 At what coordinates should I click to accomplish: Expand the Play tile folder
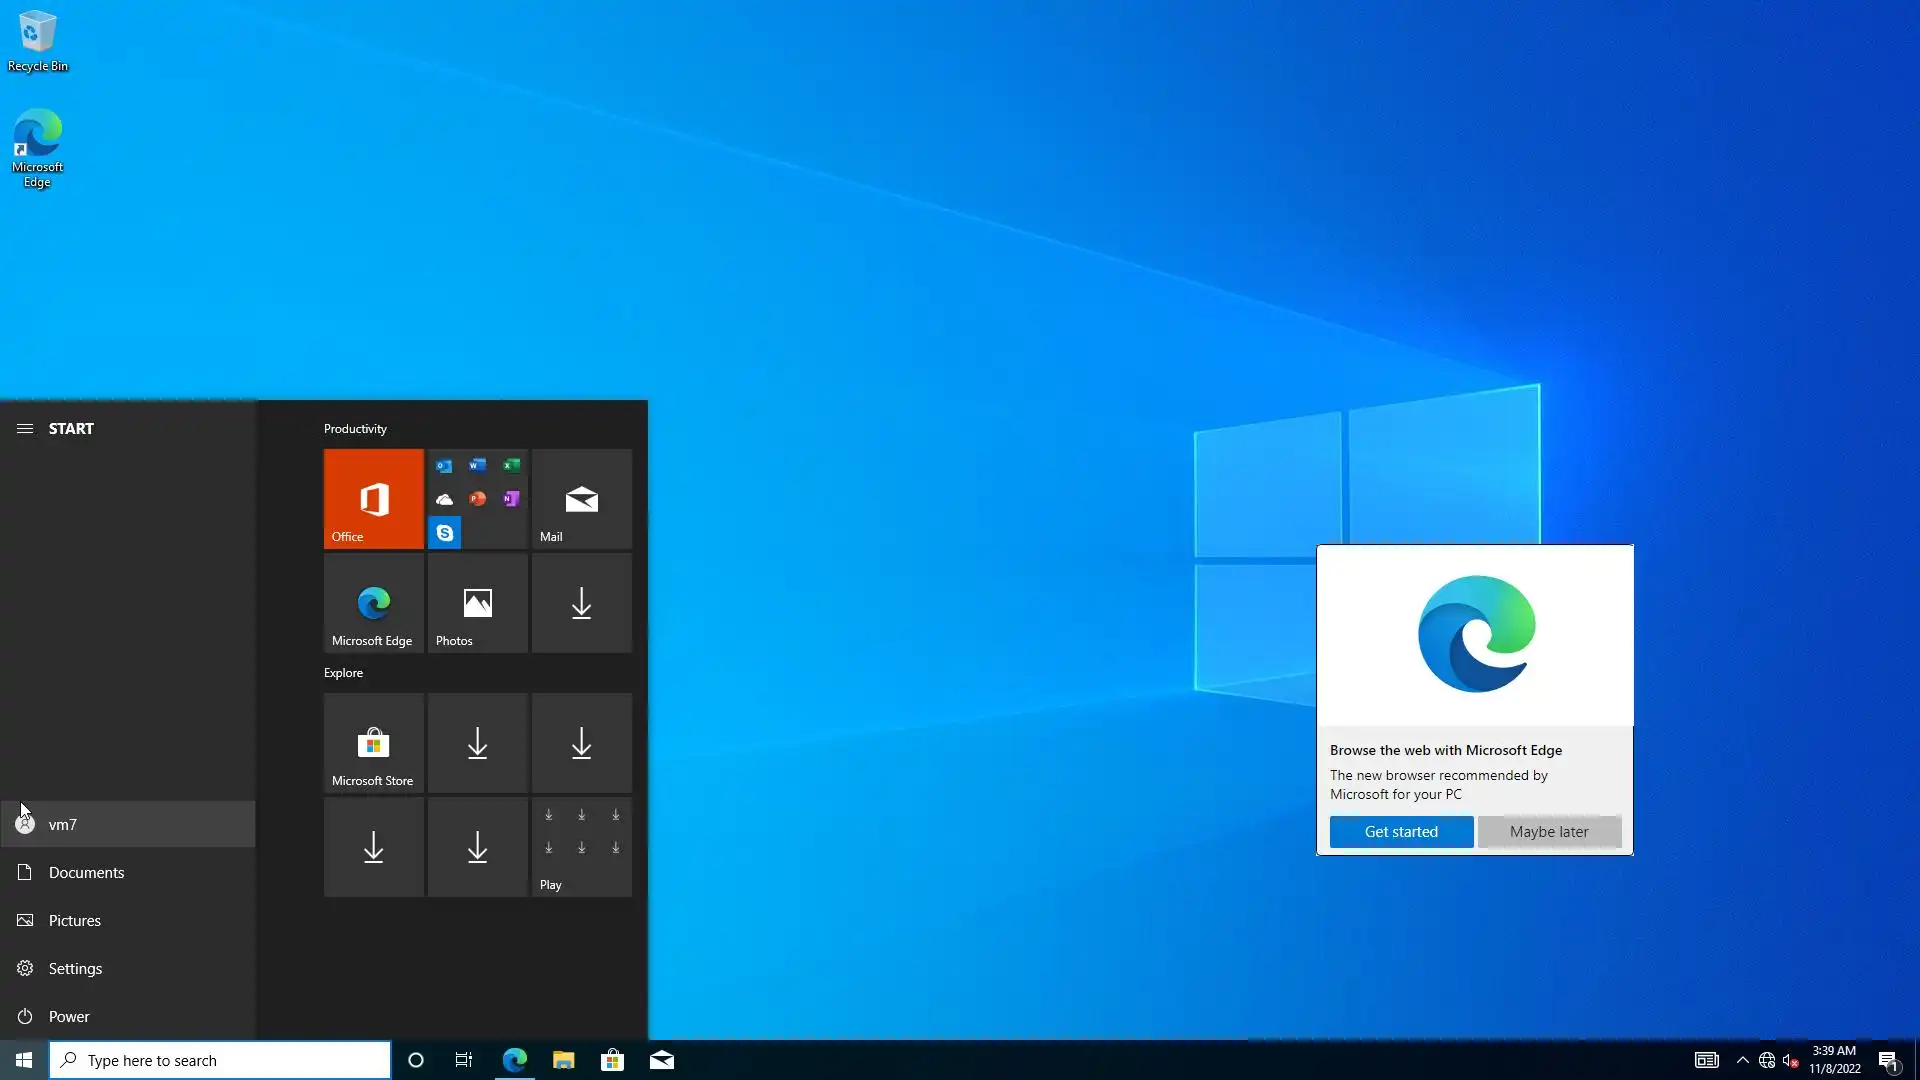click(581, 847)
